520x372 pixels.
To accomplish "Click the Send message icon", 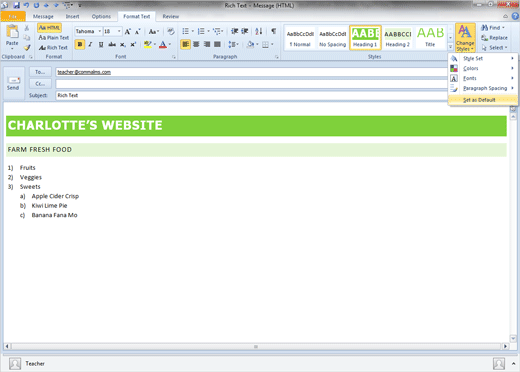I will tap(14, 84).
